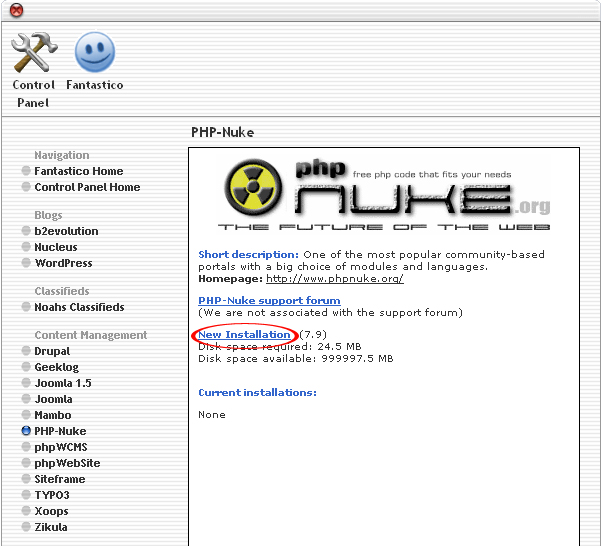Viewport: 602px width, 546px height.
Task: Click the grey bullet beside phpWebSite
Action: (x=26, y=463)
